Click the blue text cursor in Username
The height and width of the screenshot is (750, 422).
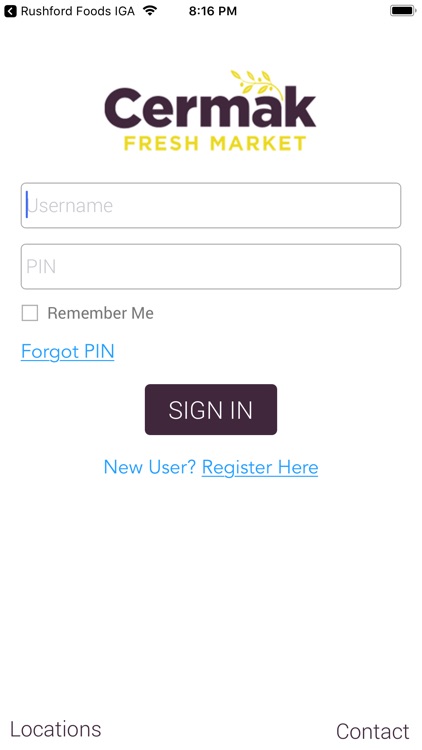point(27,205)
